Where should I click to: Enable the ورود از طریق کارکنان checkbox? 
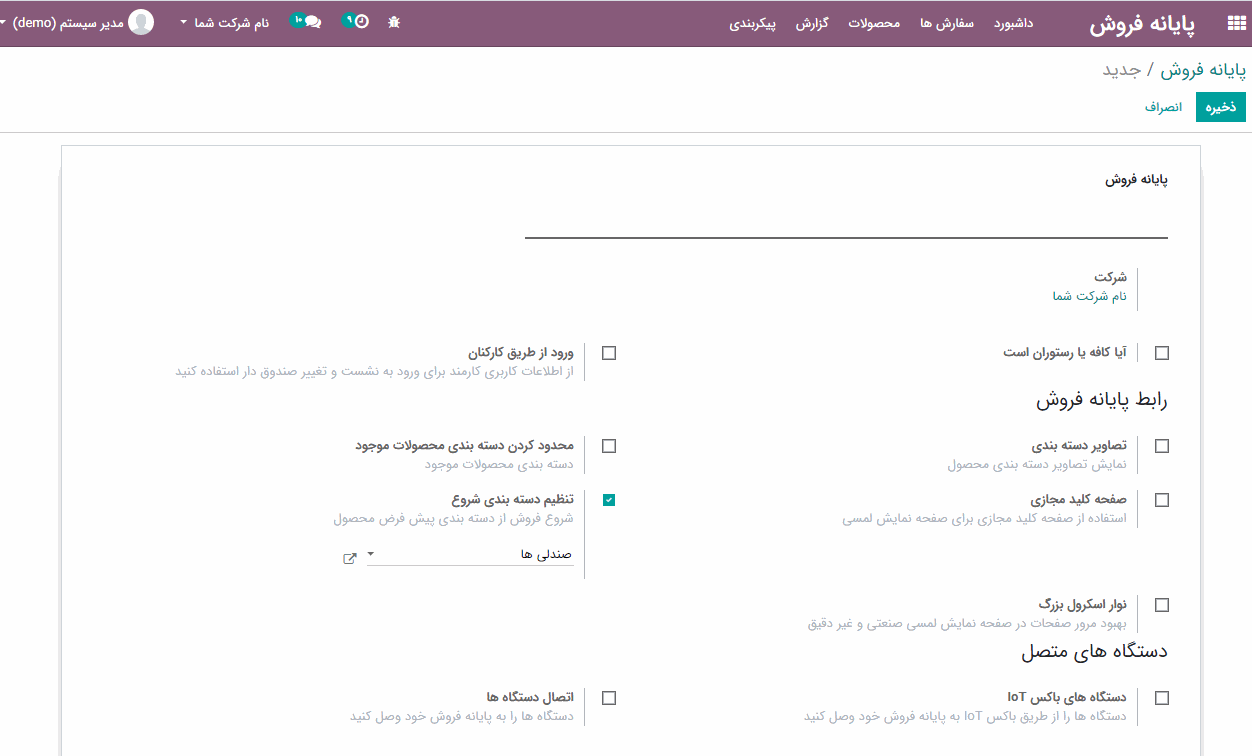[x=609, y=353]
